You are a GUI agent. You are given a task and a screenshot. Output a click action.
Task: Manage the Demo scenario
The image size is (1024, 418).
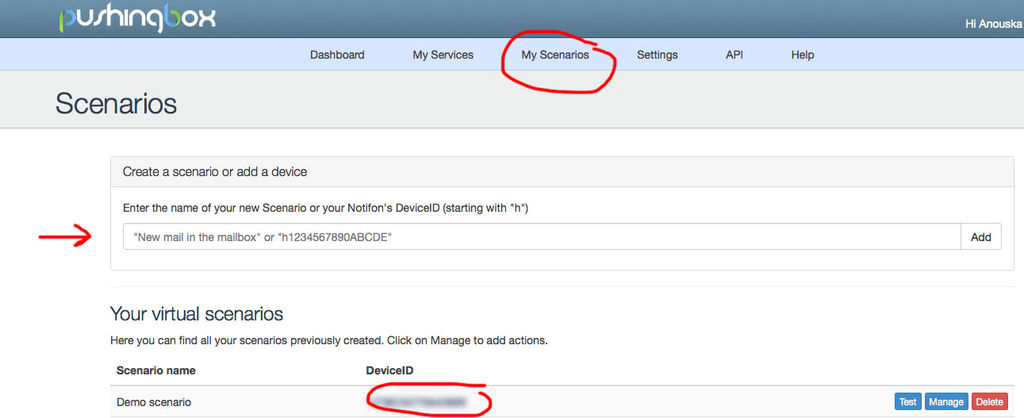(945, 402)
